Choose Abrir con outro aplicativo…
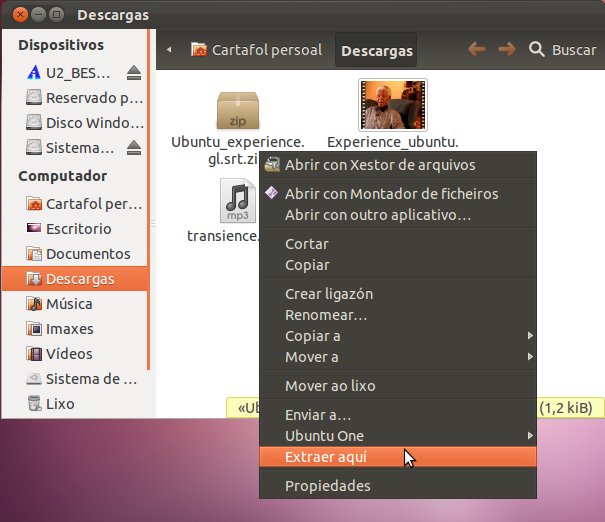605x522 pixels. pyautogui.click(x=398, y=215)
